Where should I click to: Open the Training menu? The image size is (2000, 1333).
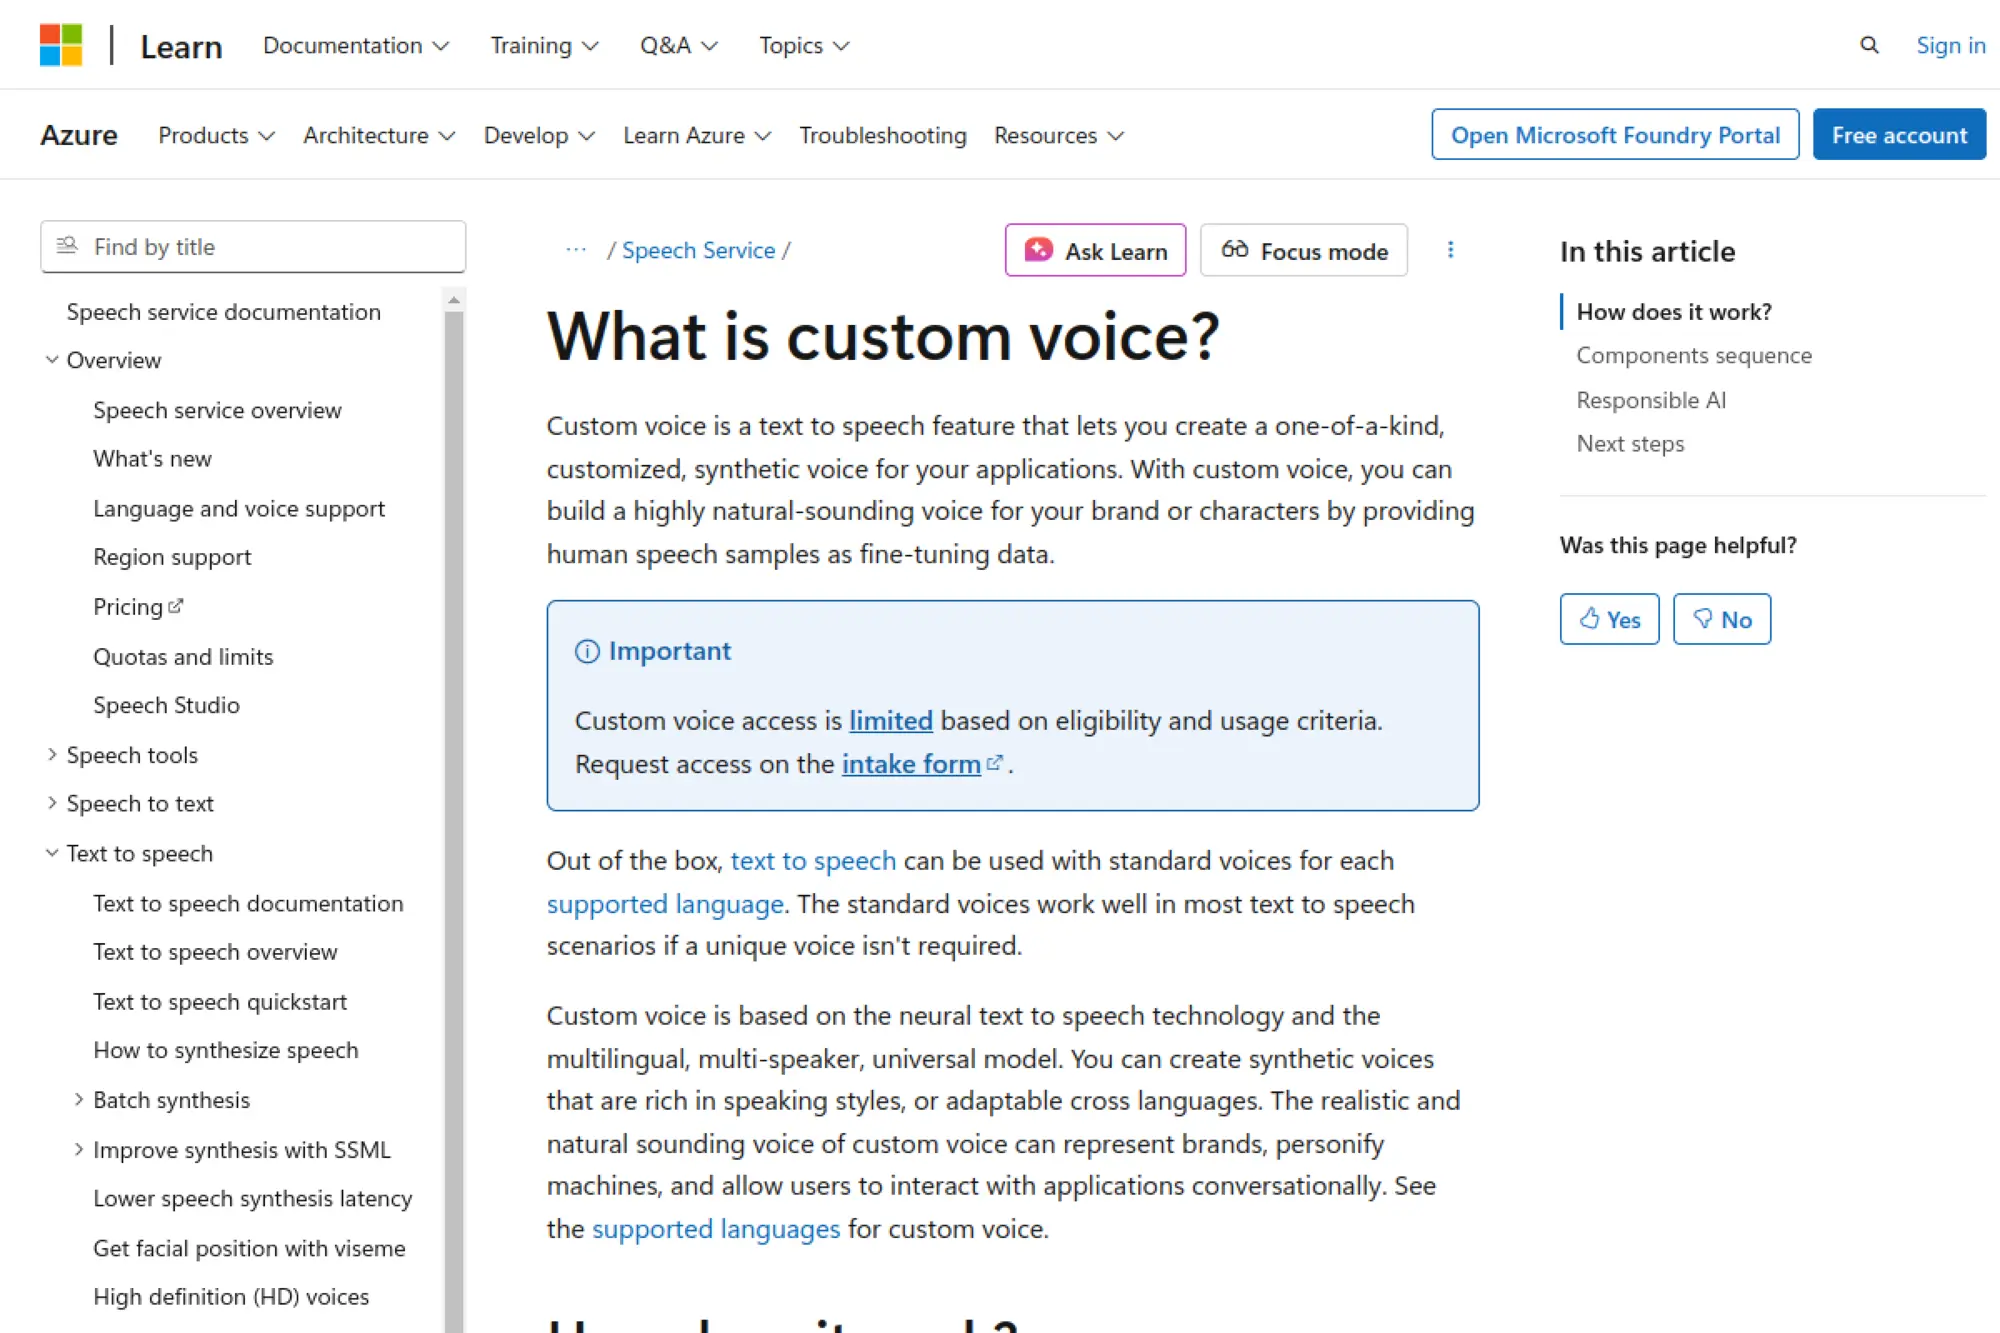click(543, 45)
